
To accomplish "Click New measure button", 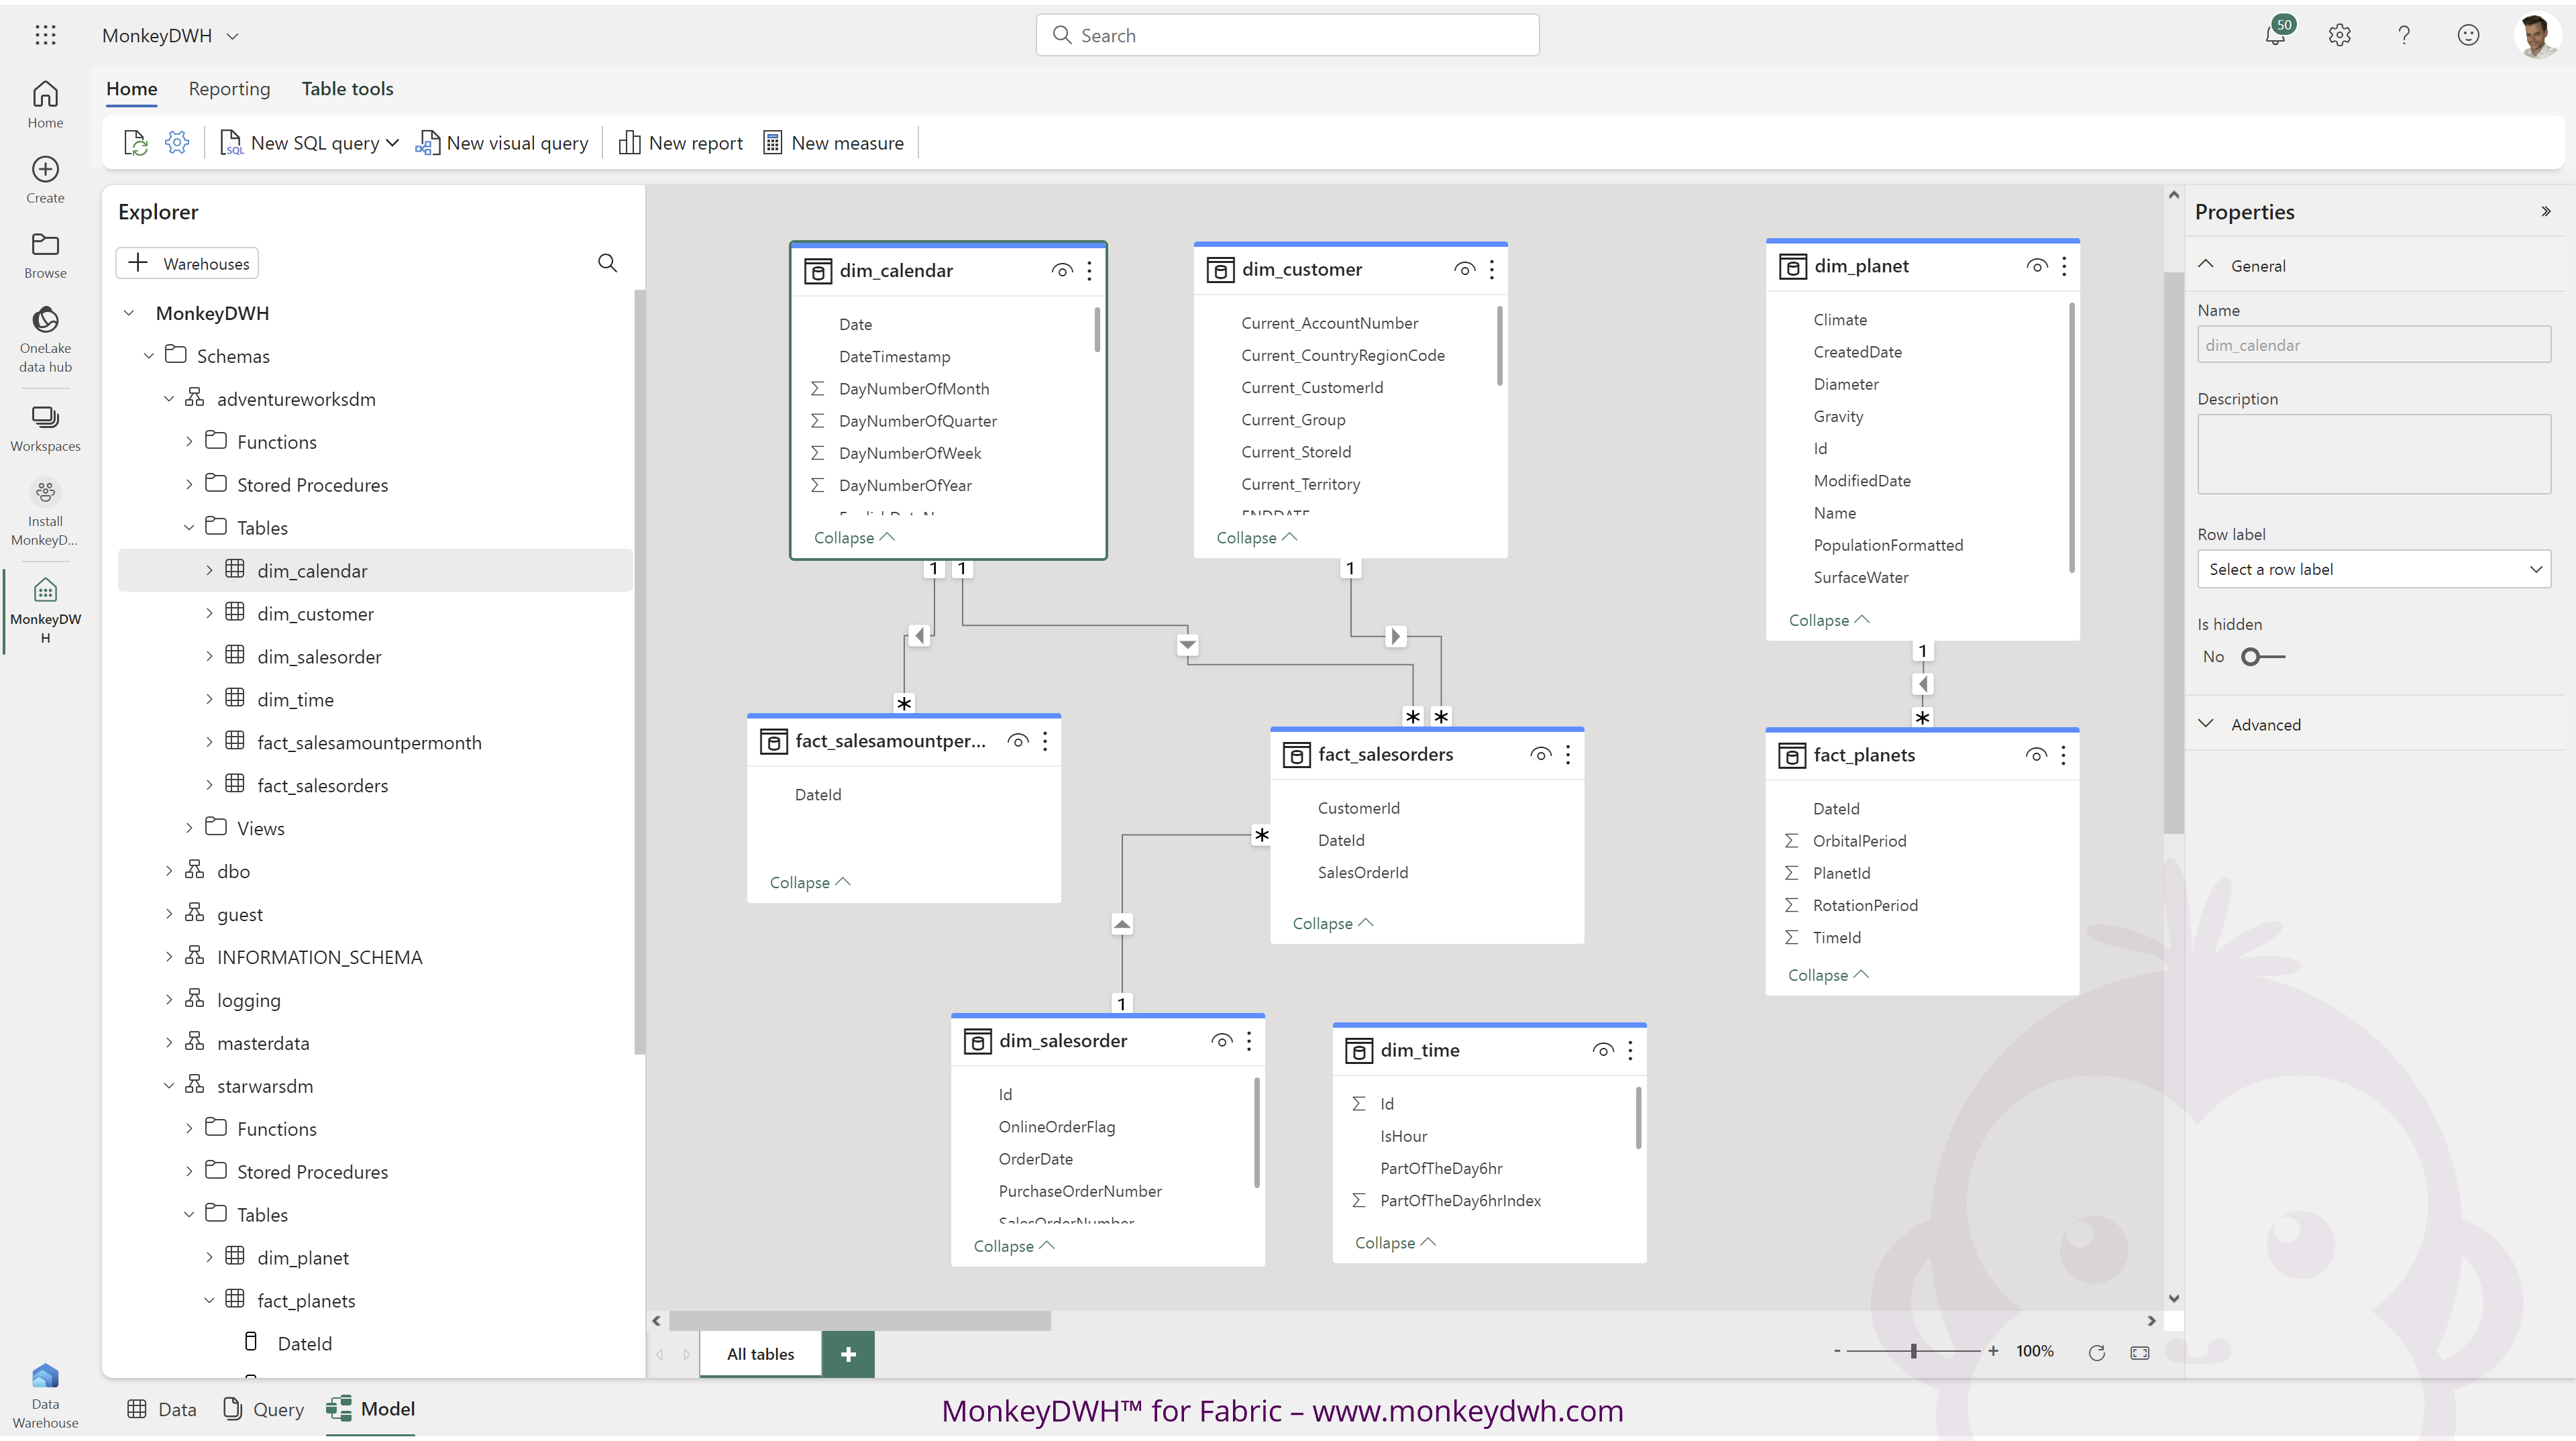I will (833, 143).
